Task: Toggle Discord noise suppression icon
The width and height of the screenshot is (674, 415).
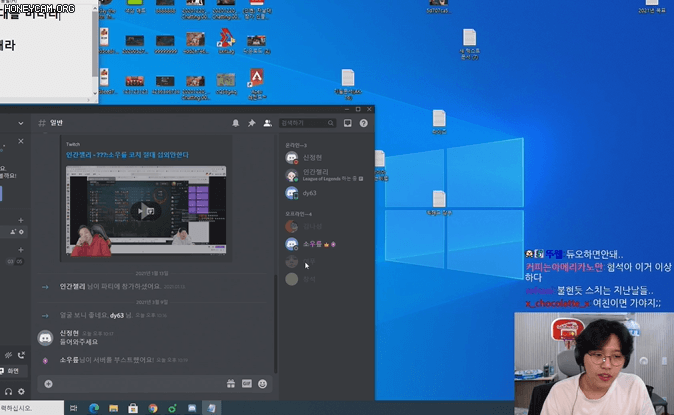Action: [8, 355]
